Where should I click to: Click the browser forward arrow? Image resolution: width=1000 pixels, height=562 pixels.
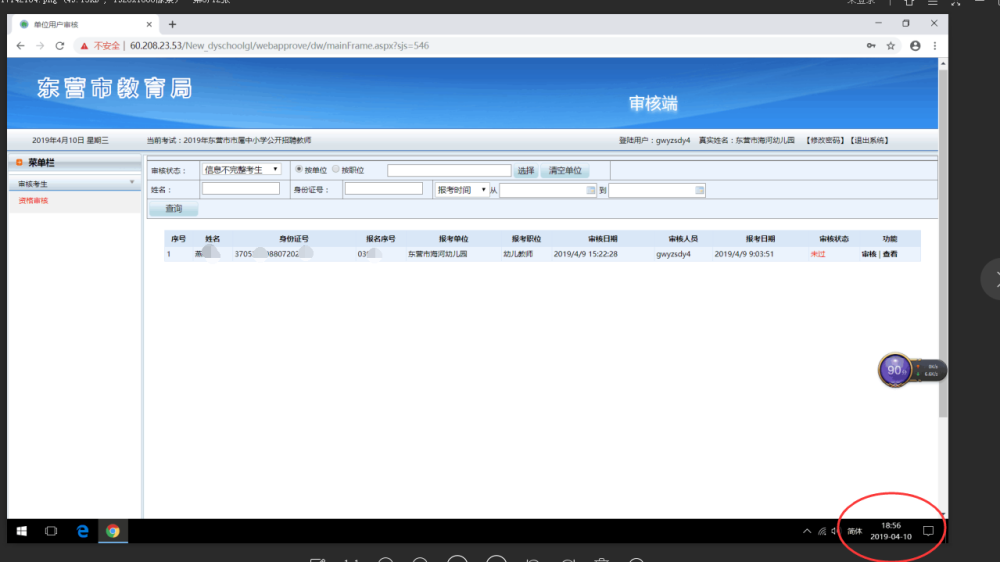pos(40,46)
